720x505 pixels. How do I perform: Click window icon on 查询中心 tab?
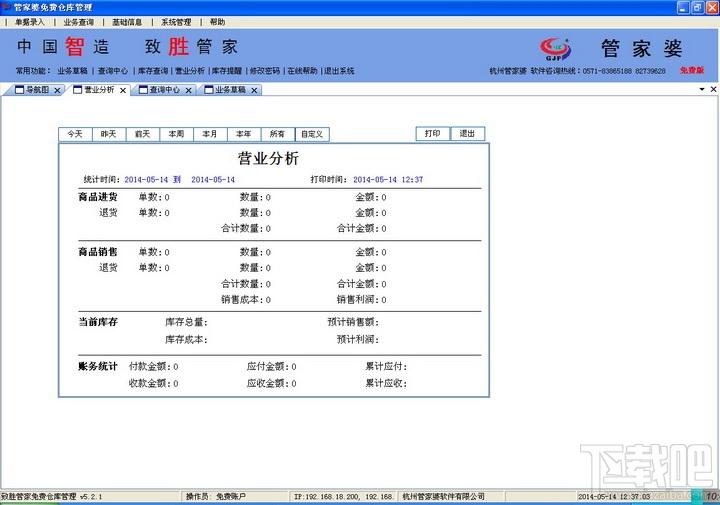[143, 90]
